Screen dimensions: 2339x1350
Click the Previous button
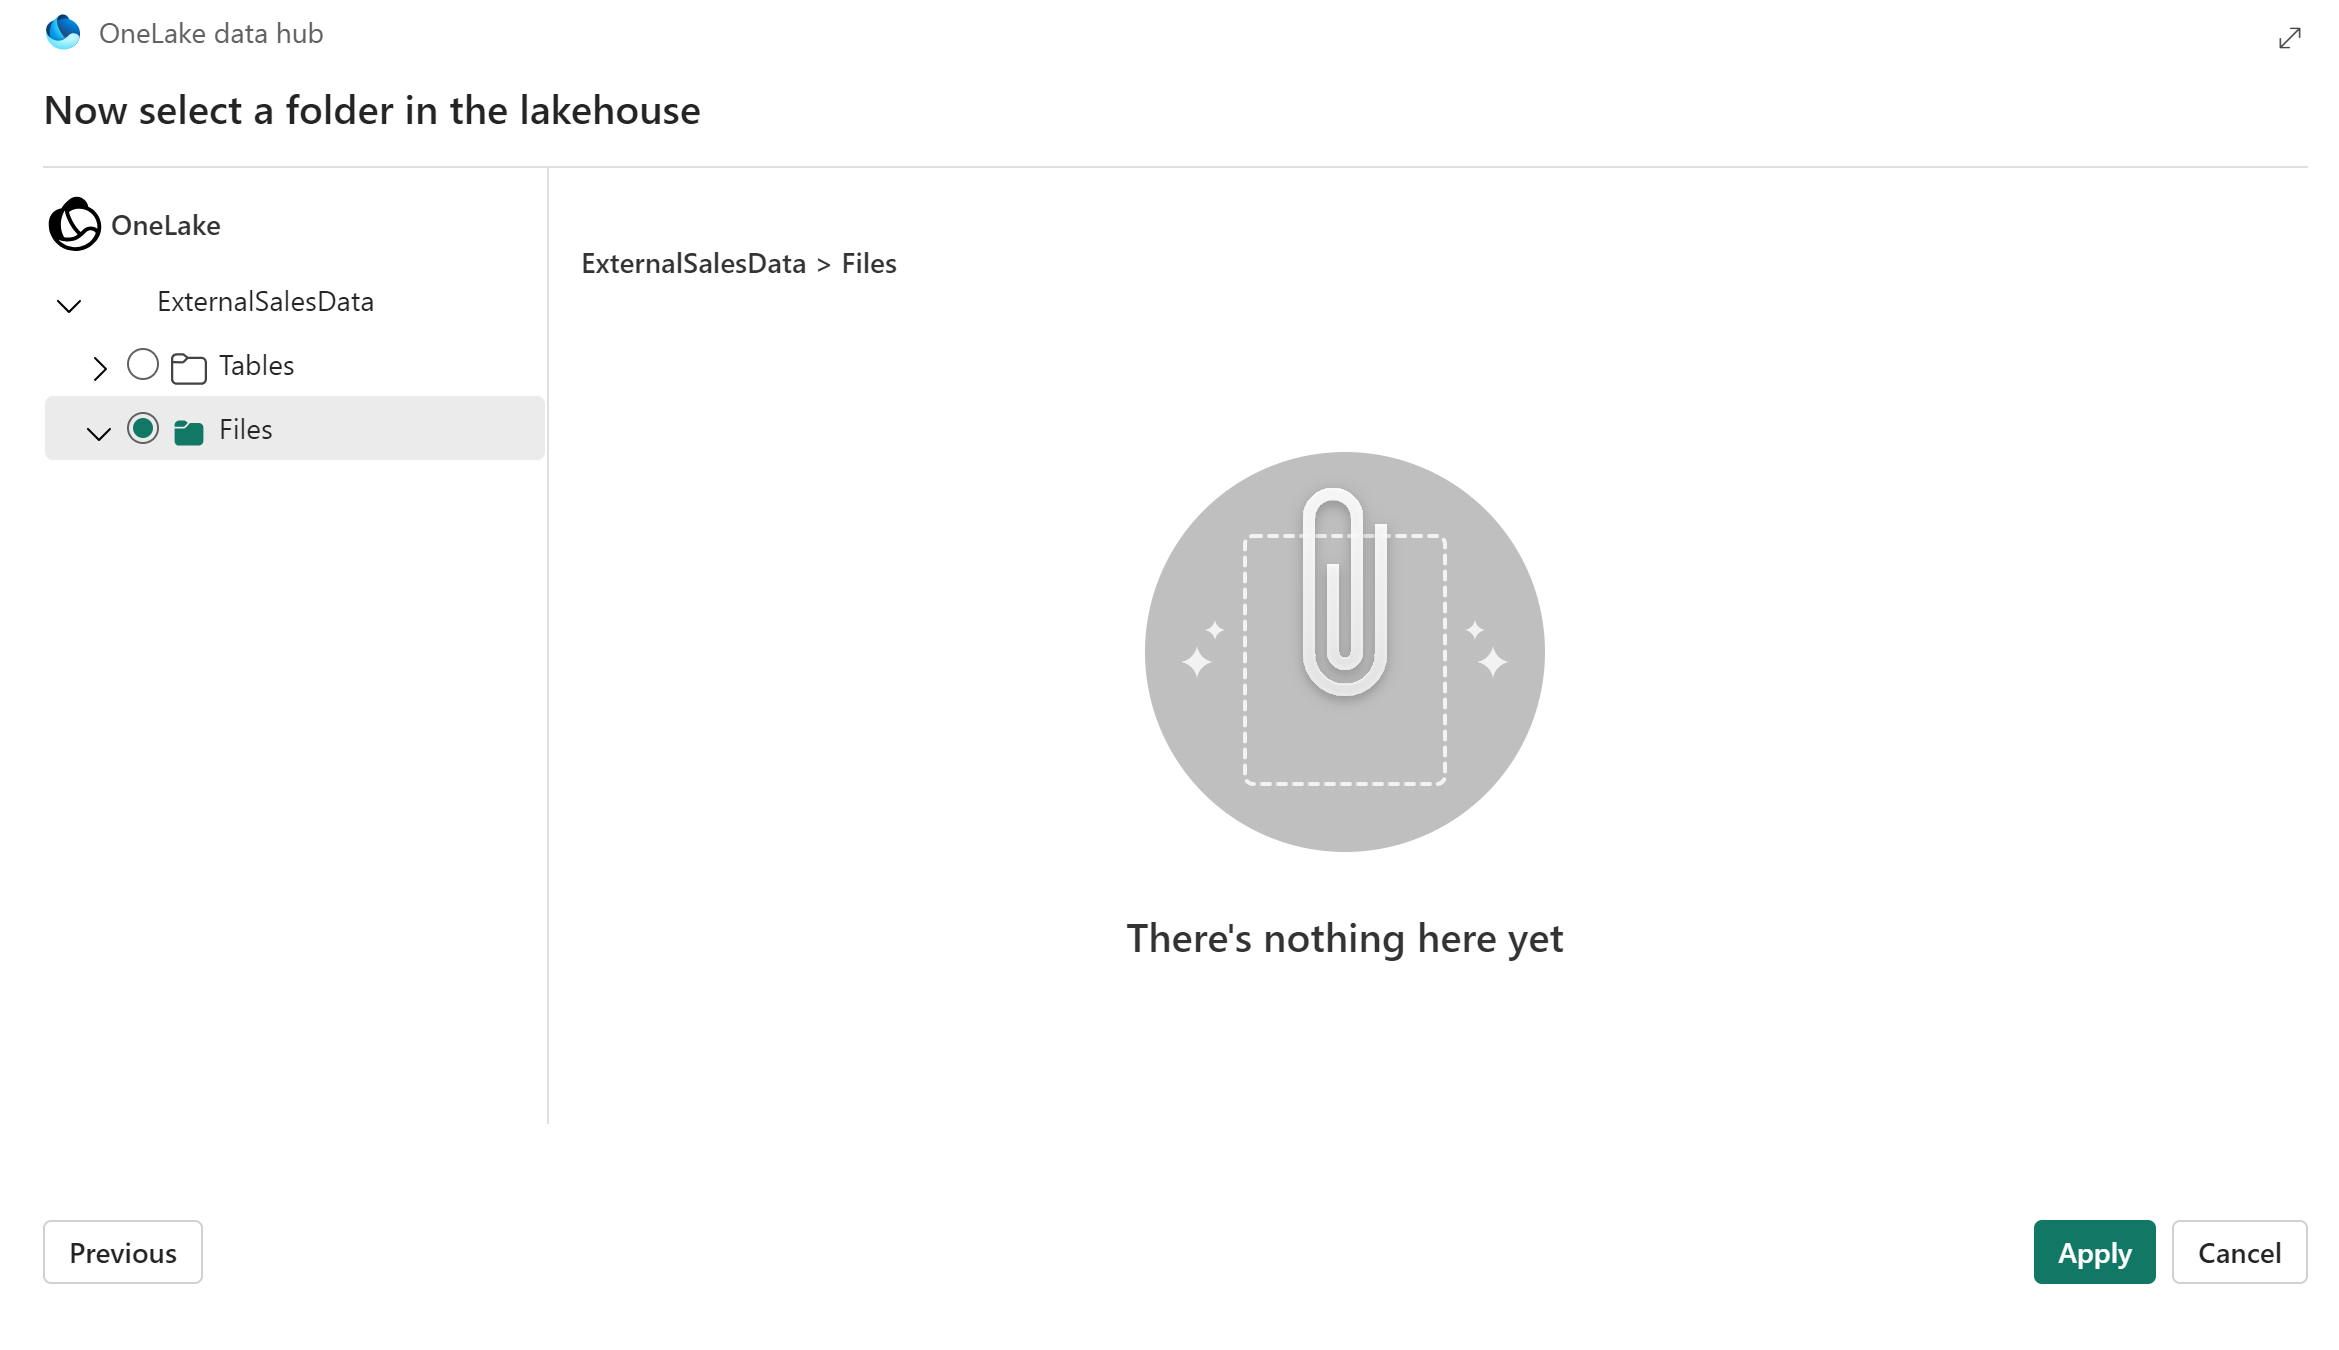122,1252
